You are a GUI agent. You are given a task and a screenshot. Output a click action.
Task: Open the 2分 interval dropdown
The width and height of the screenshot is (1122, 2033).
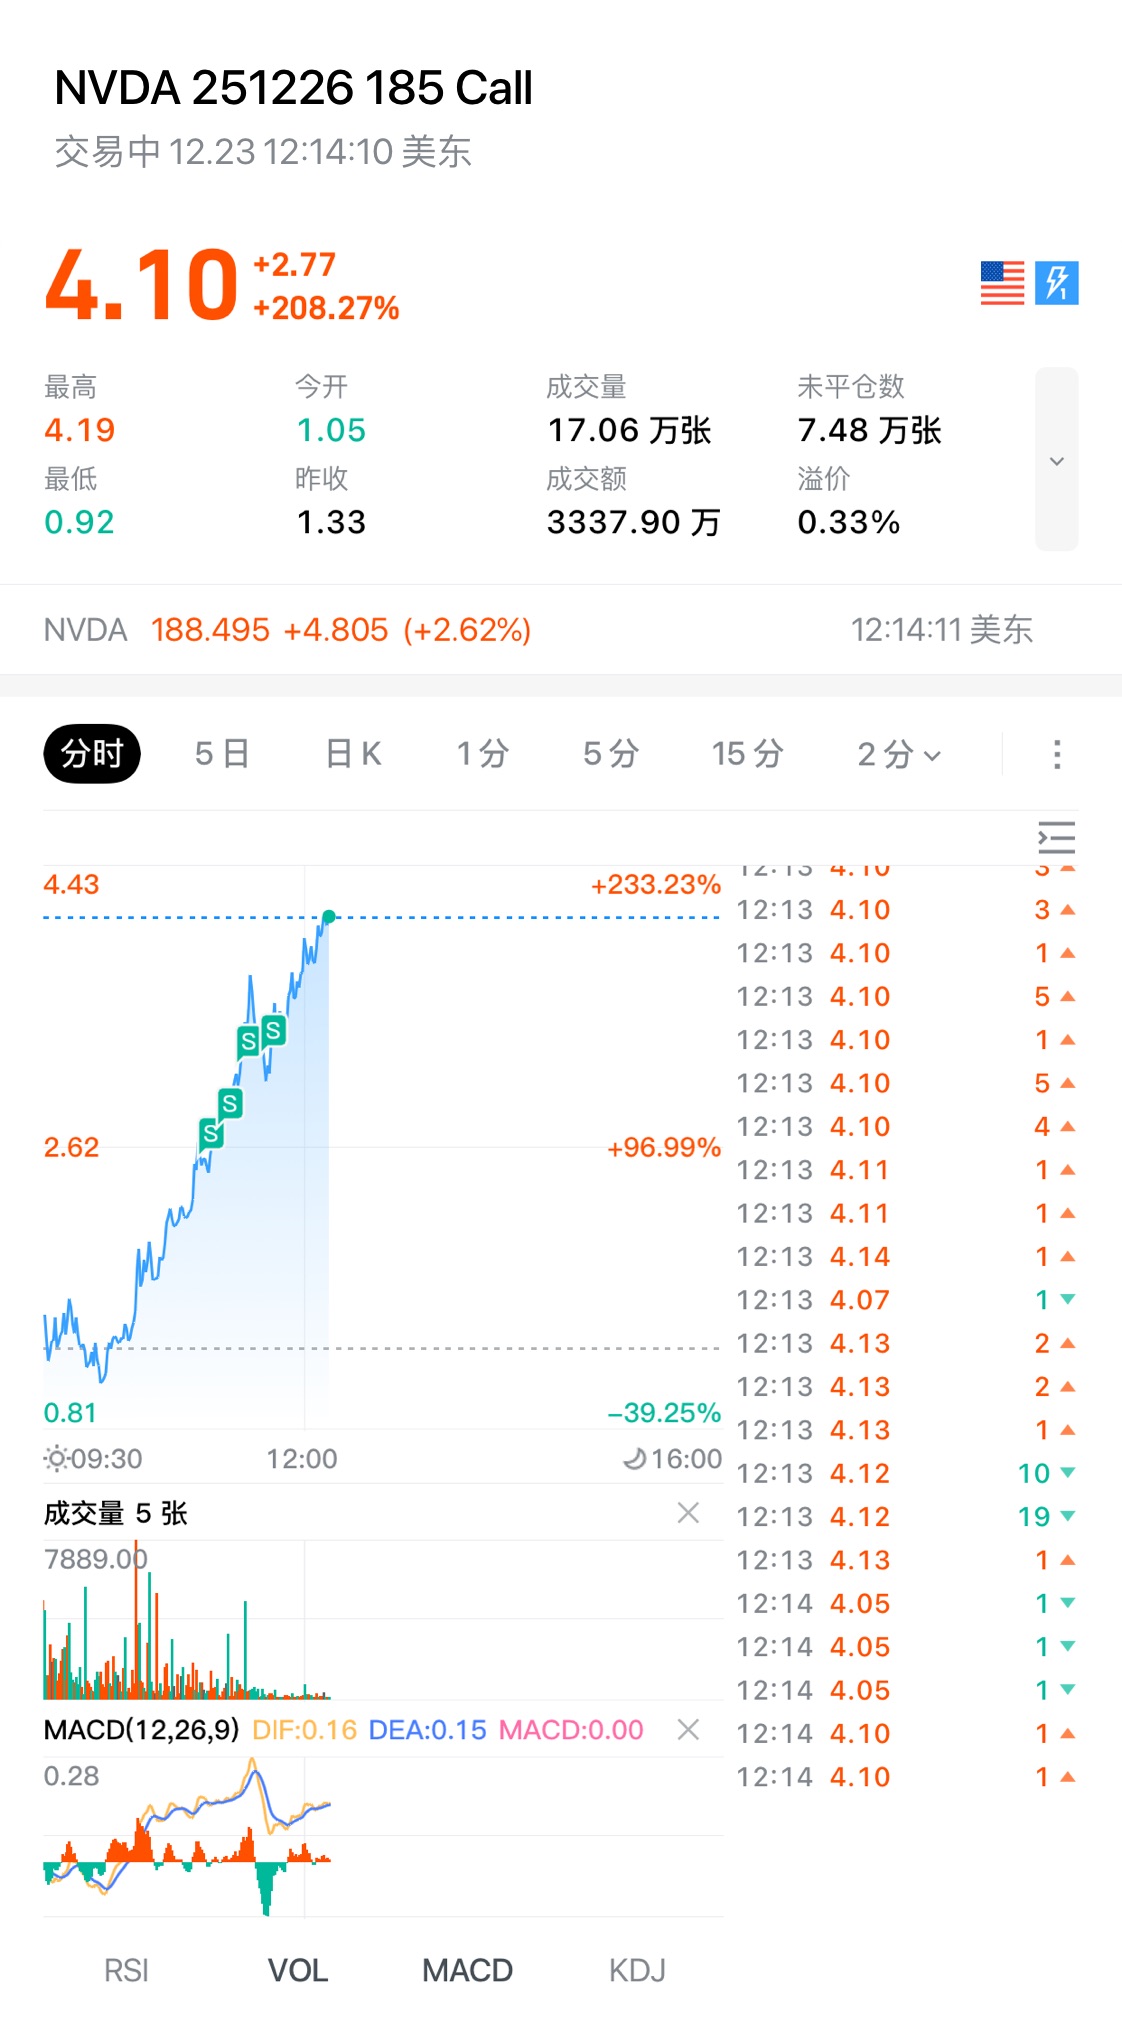[898, 755]
